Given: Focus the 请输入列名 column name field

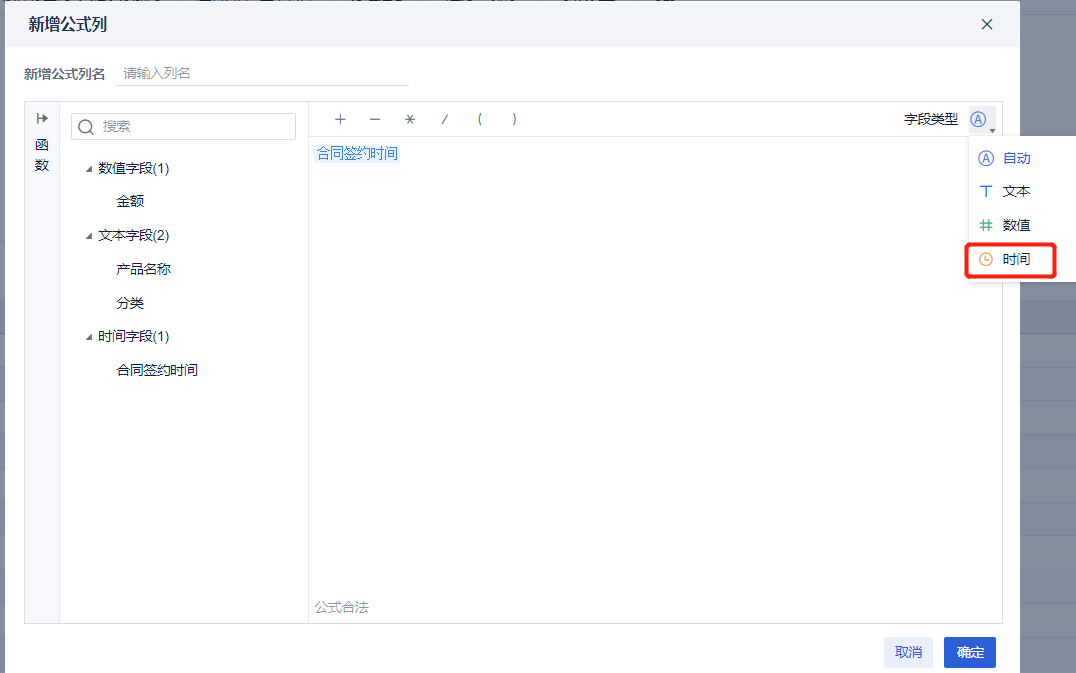Looking at the screenshot, I should tap(262, 73).
